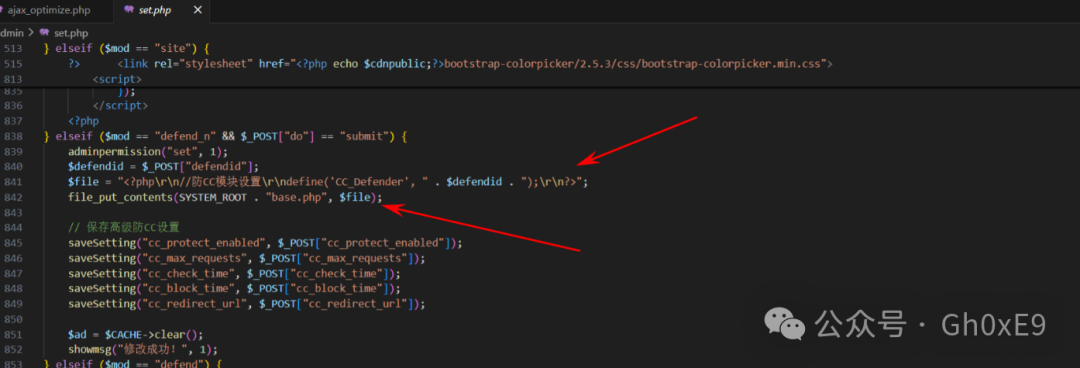1080x368 pixels.
Task: Click line number 838 in the gutter
Action: (x=13, y=136)
